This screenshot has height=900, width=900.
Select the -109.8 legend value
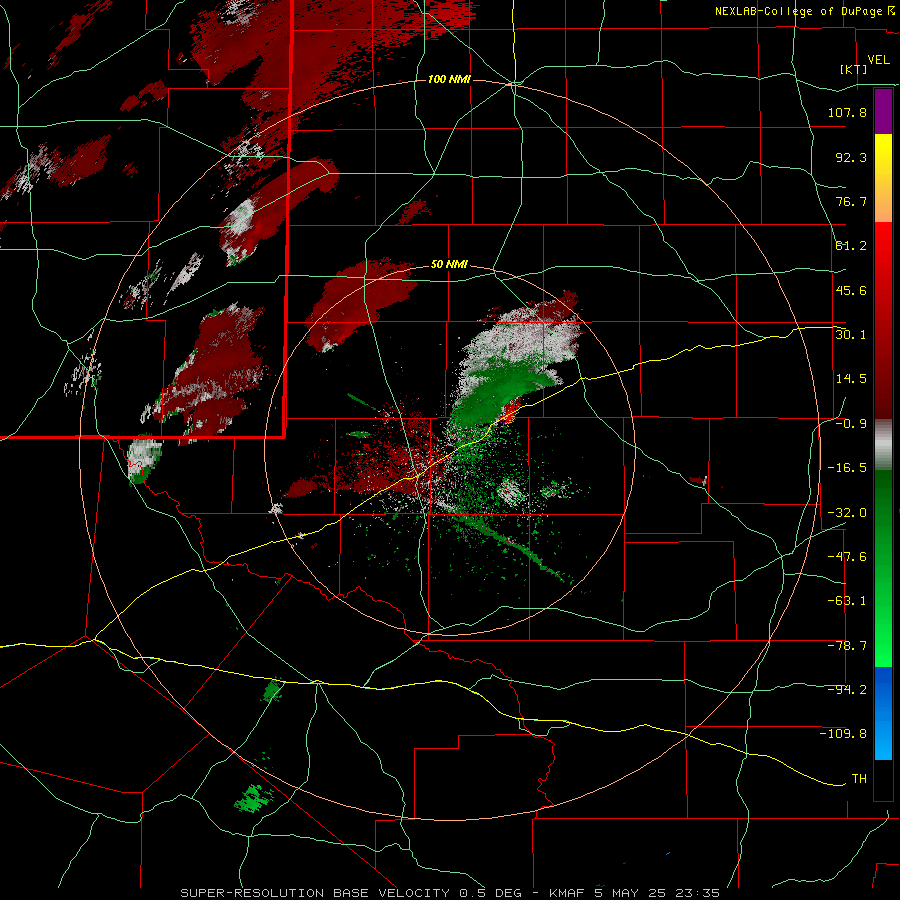pos(843,734)
